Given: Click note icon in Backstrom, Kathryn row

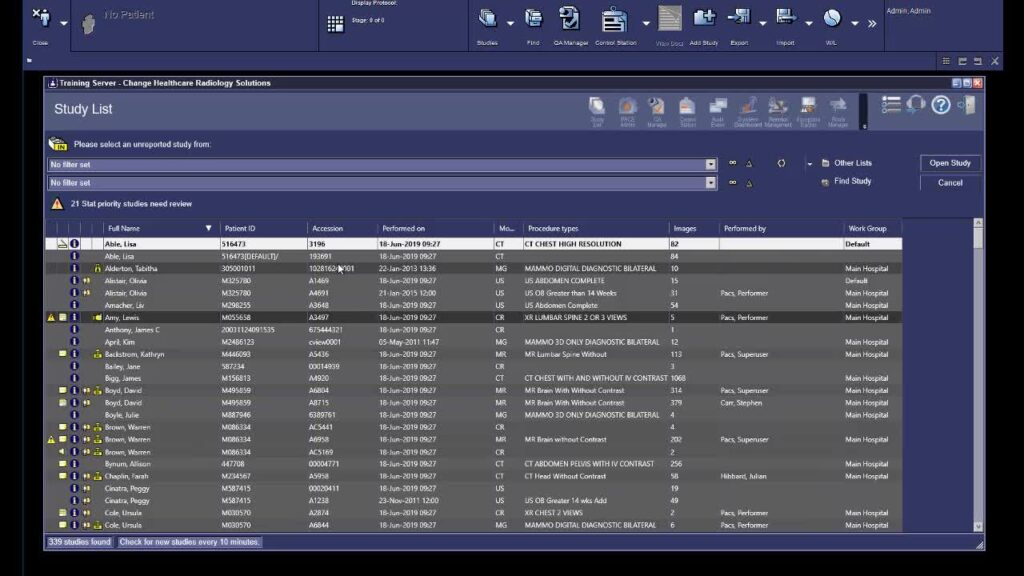Looking at the screenshot, I should point(63,354).
